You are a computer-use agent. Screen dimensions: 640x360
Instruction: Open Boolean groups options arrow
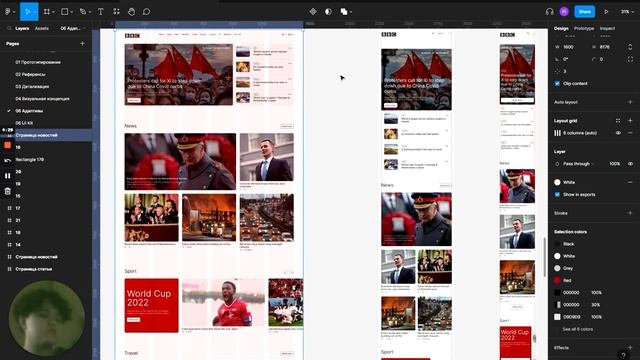click(x=351, y=12)
